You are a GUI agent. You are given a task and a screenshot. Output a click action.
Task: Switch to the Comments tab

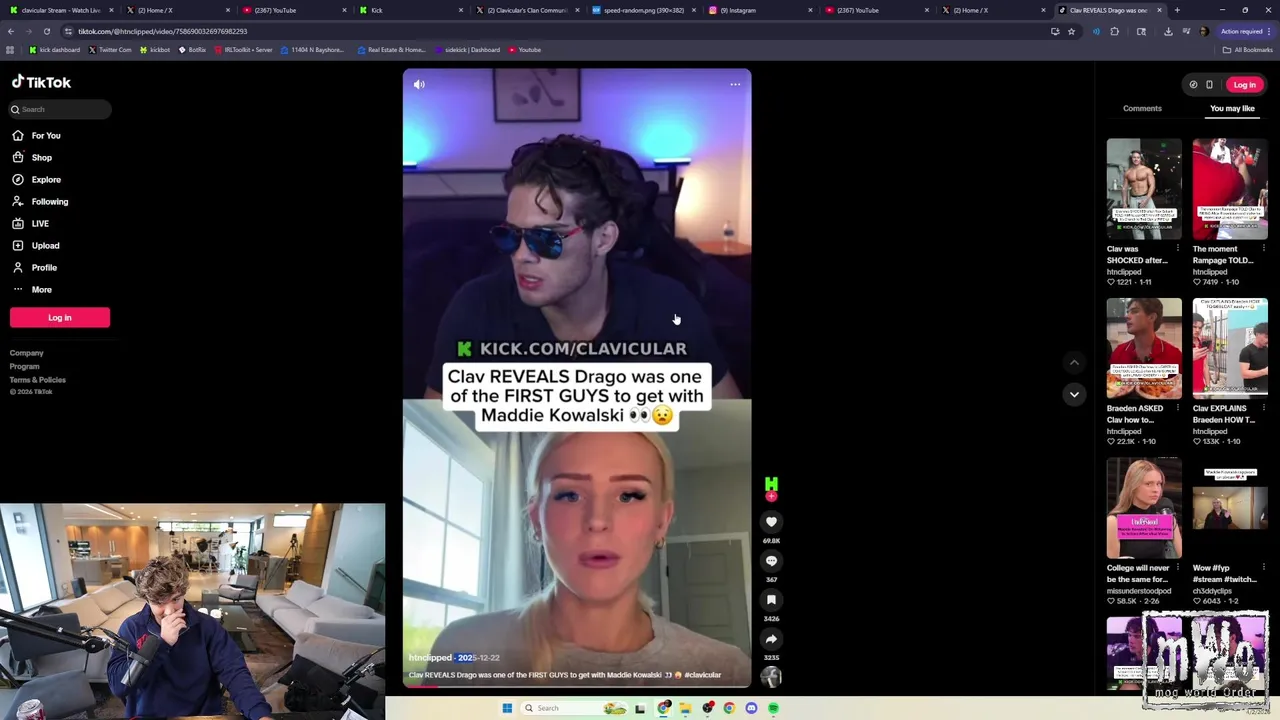[1142, 109]
